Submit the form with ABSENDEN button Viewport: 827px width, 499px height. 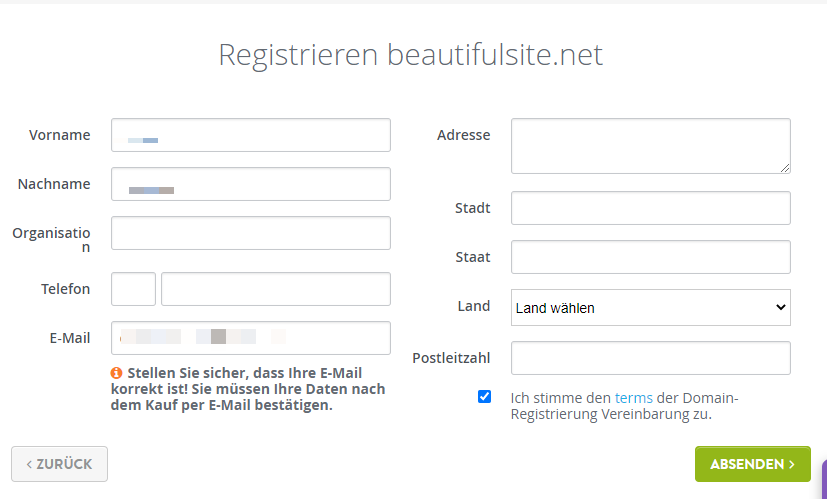click(753, 464)
